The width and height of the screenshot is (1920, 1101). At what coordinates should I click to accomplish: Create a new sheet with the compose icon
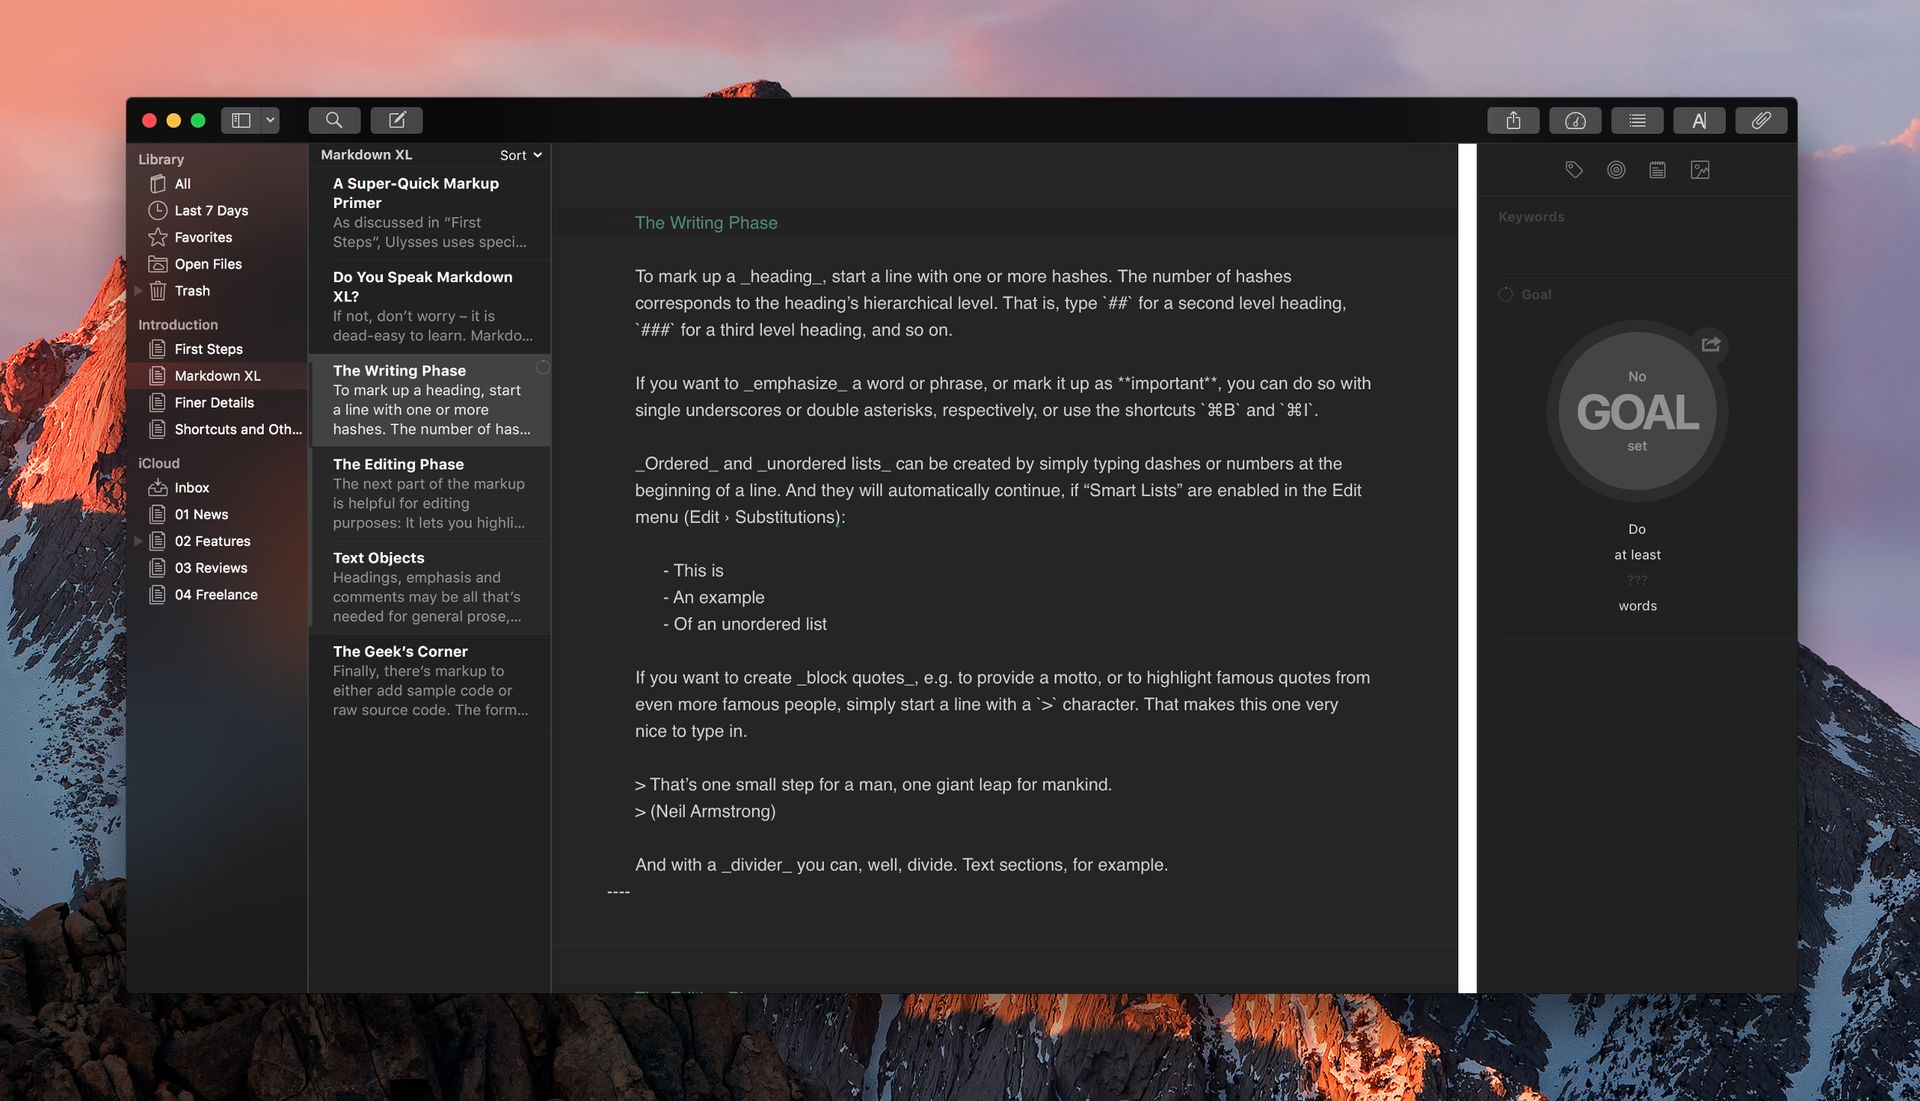tap(397, 119)
